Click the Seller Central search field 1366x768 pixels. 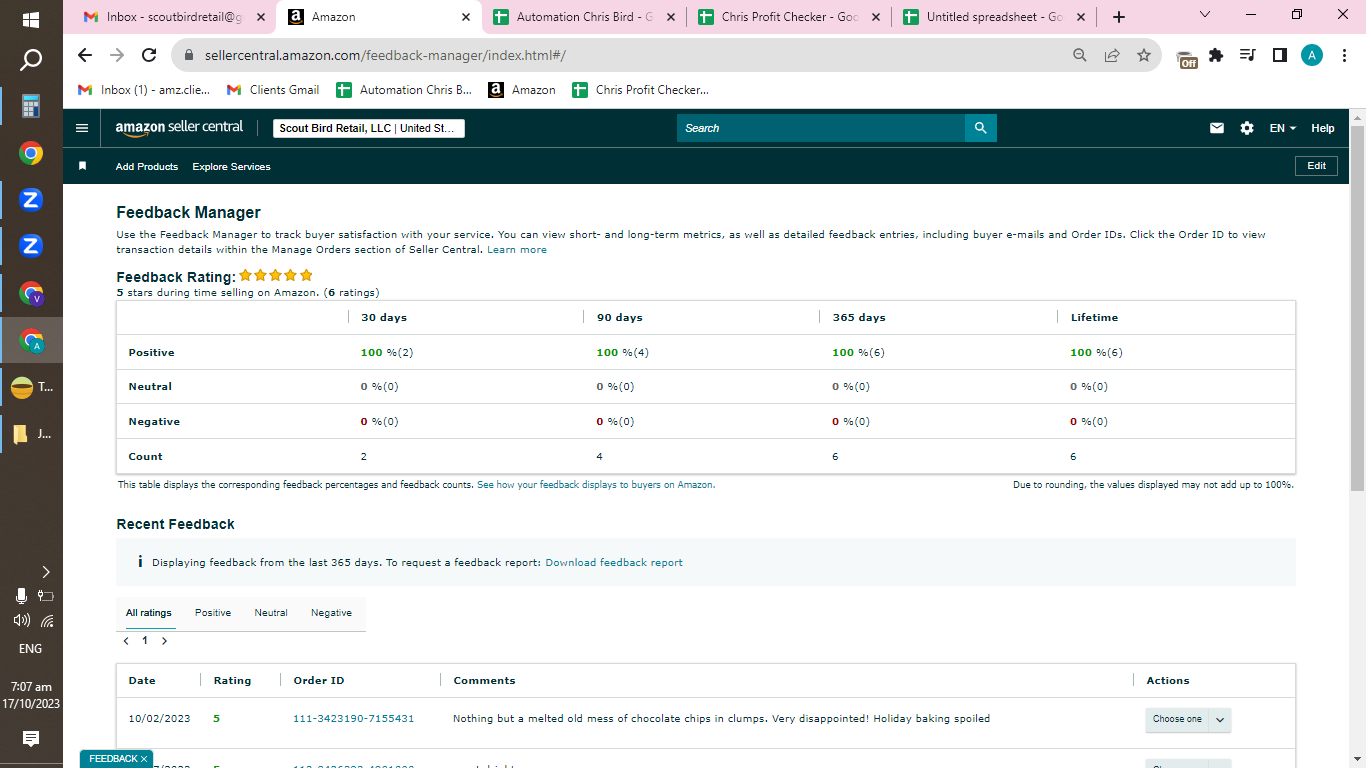(x=821, y=128)
